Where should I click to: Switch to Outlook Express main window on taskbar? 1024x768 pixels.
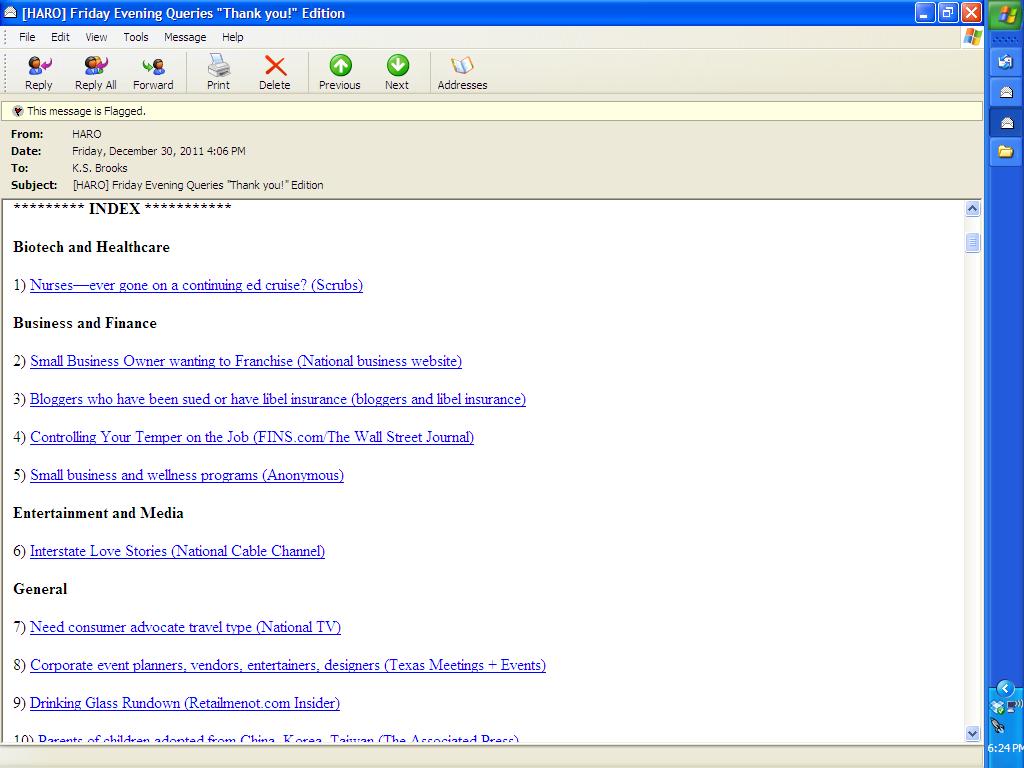(x=1006, y=62)
